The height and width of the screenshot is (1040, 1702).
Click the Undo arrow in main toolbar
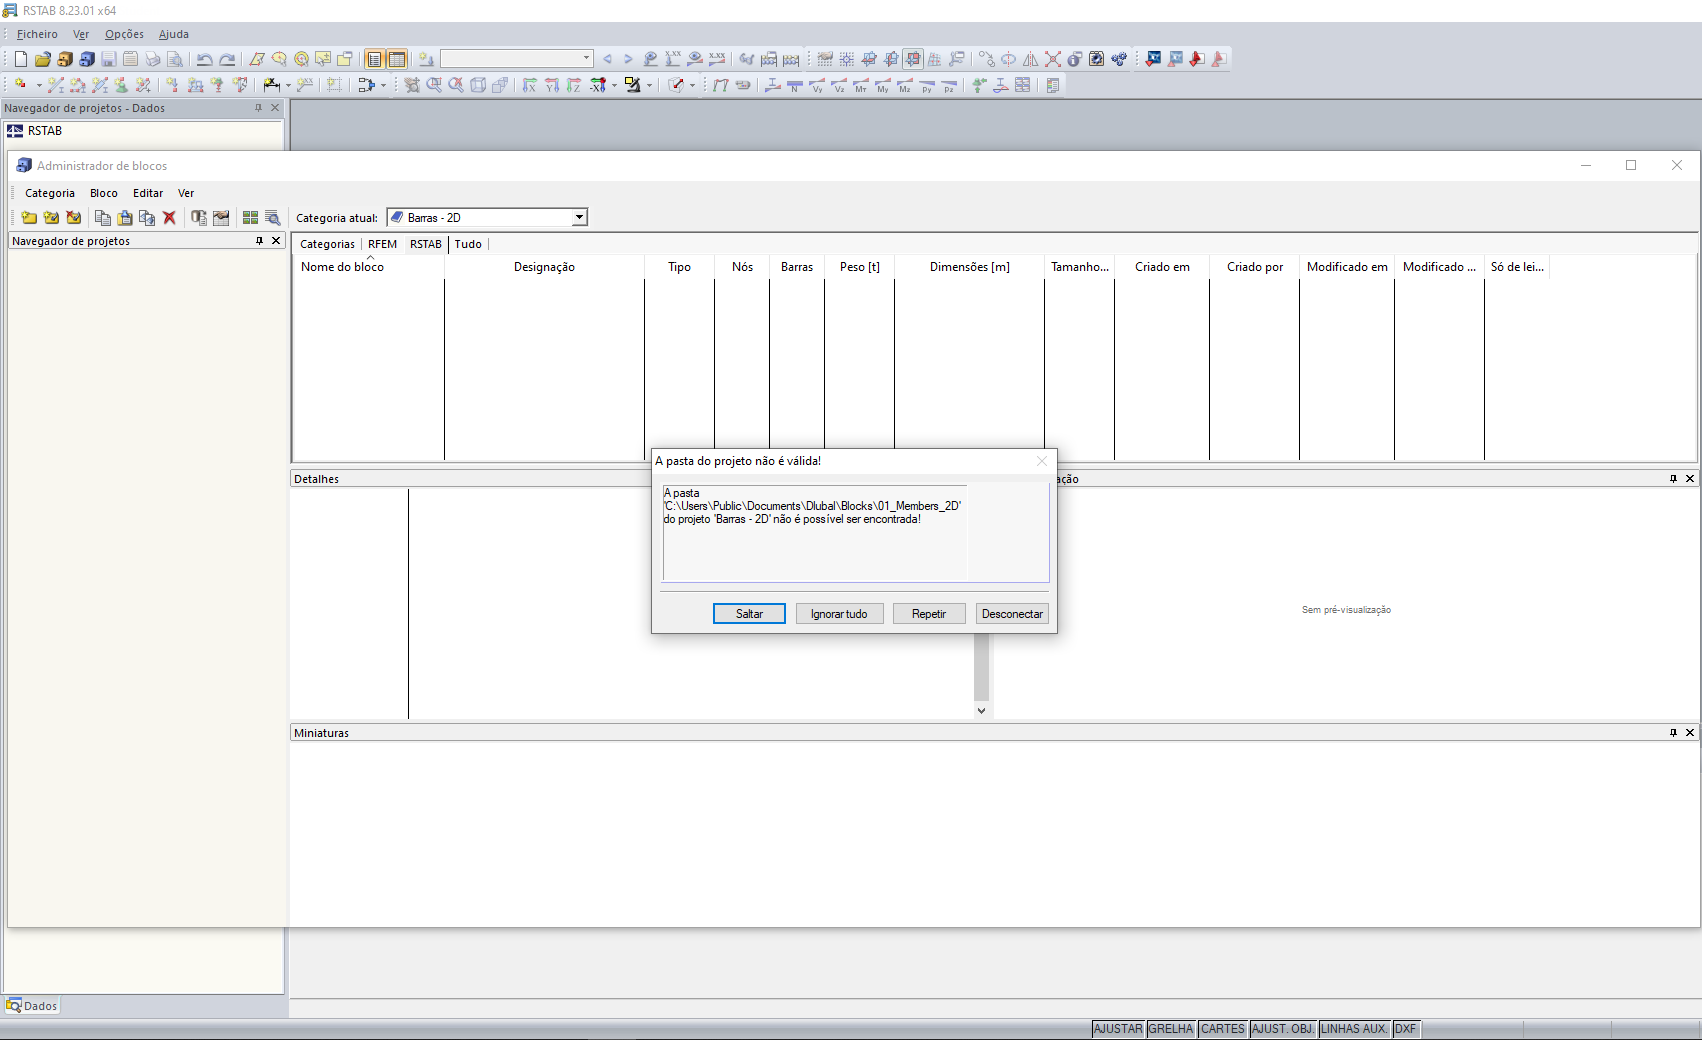(204, 59)
